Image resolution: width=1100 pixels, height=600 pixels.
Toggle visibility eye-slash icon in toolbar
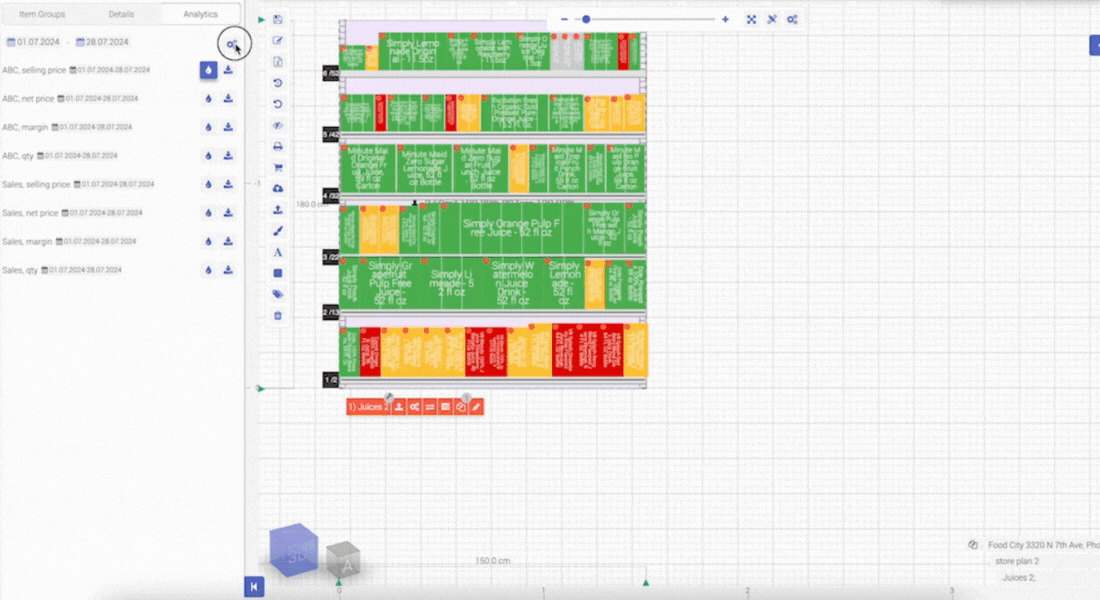(278, 126)
